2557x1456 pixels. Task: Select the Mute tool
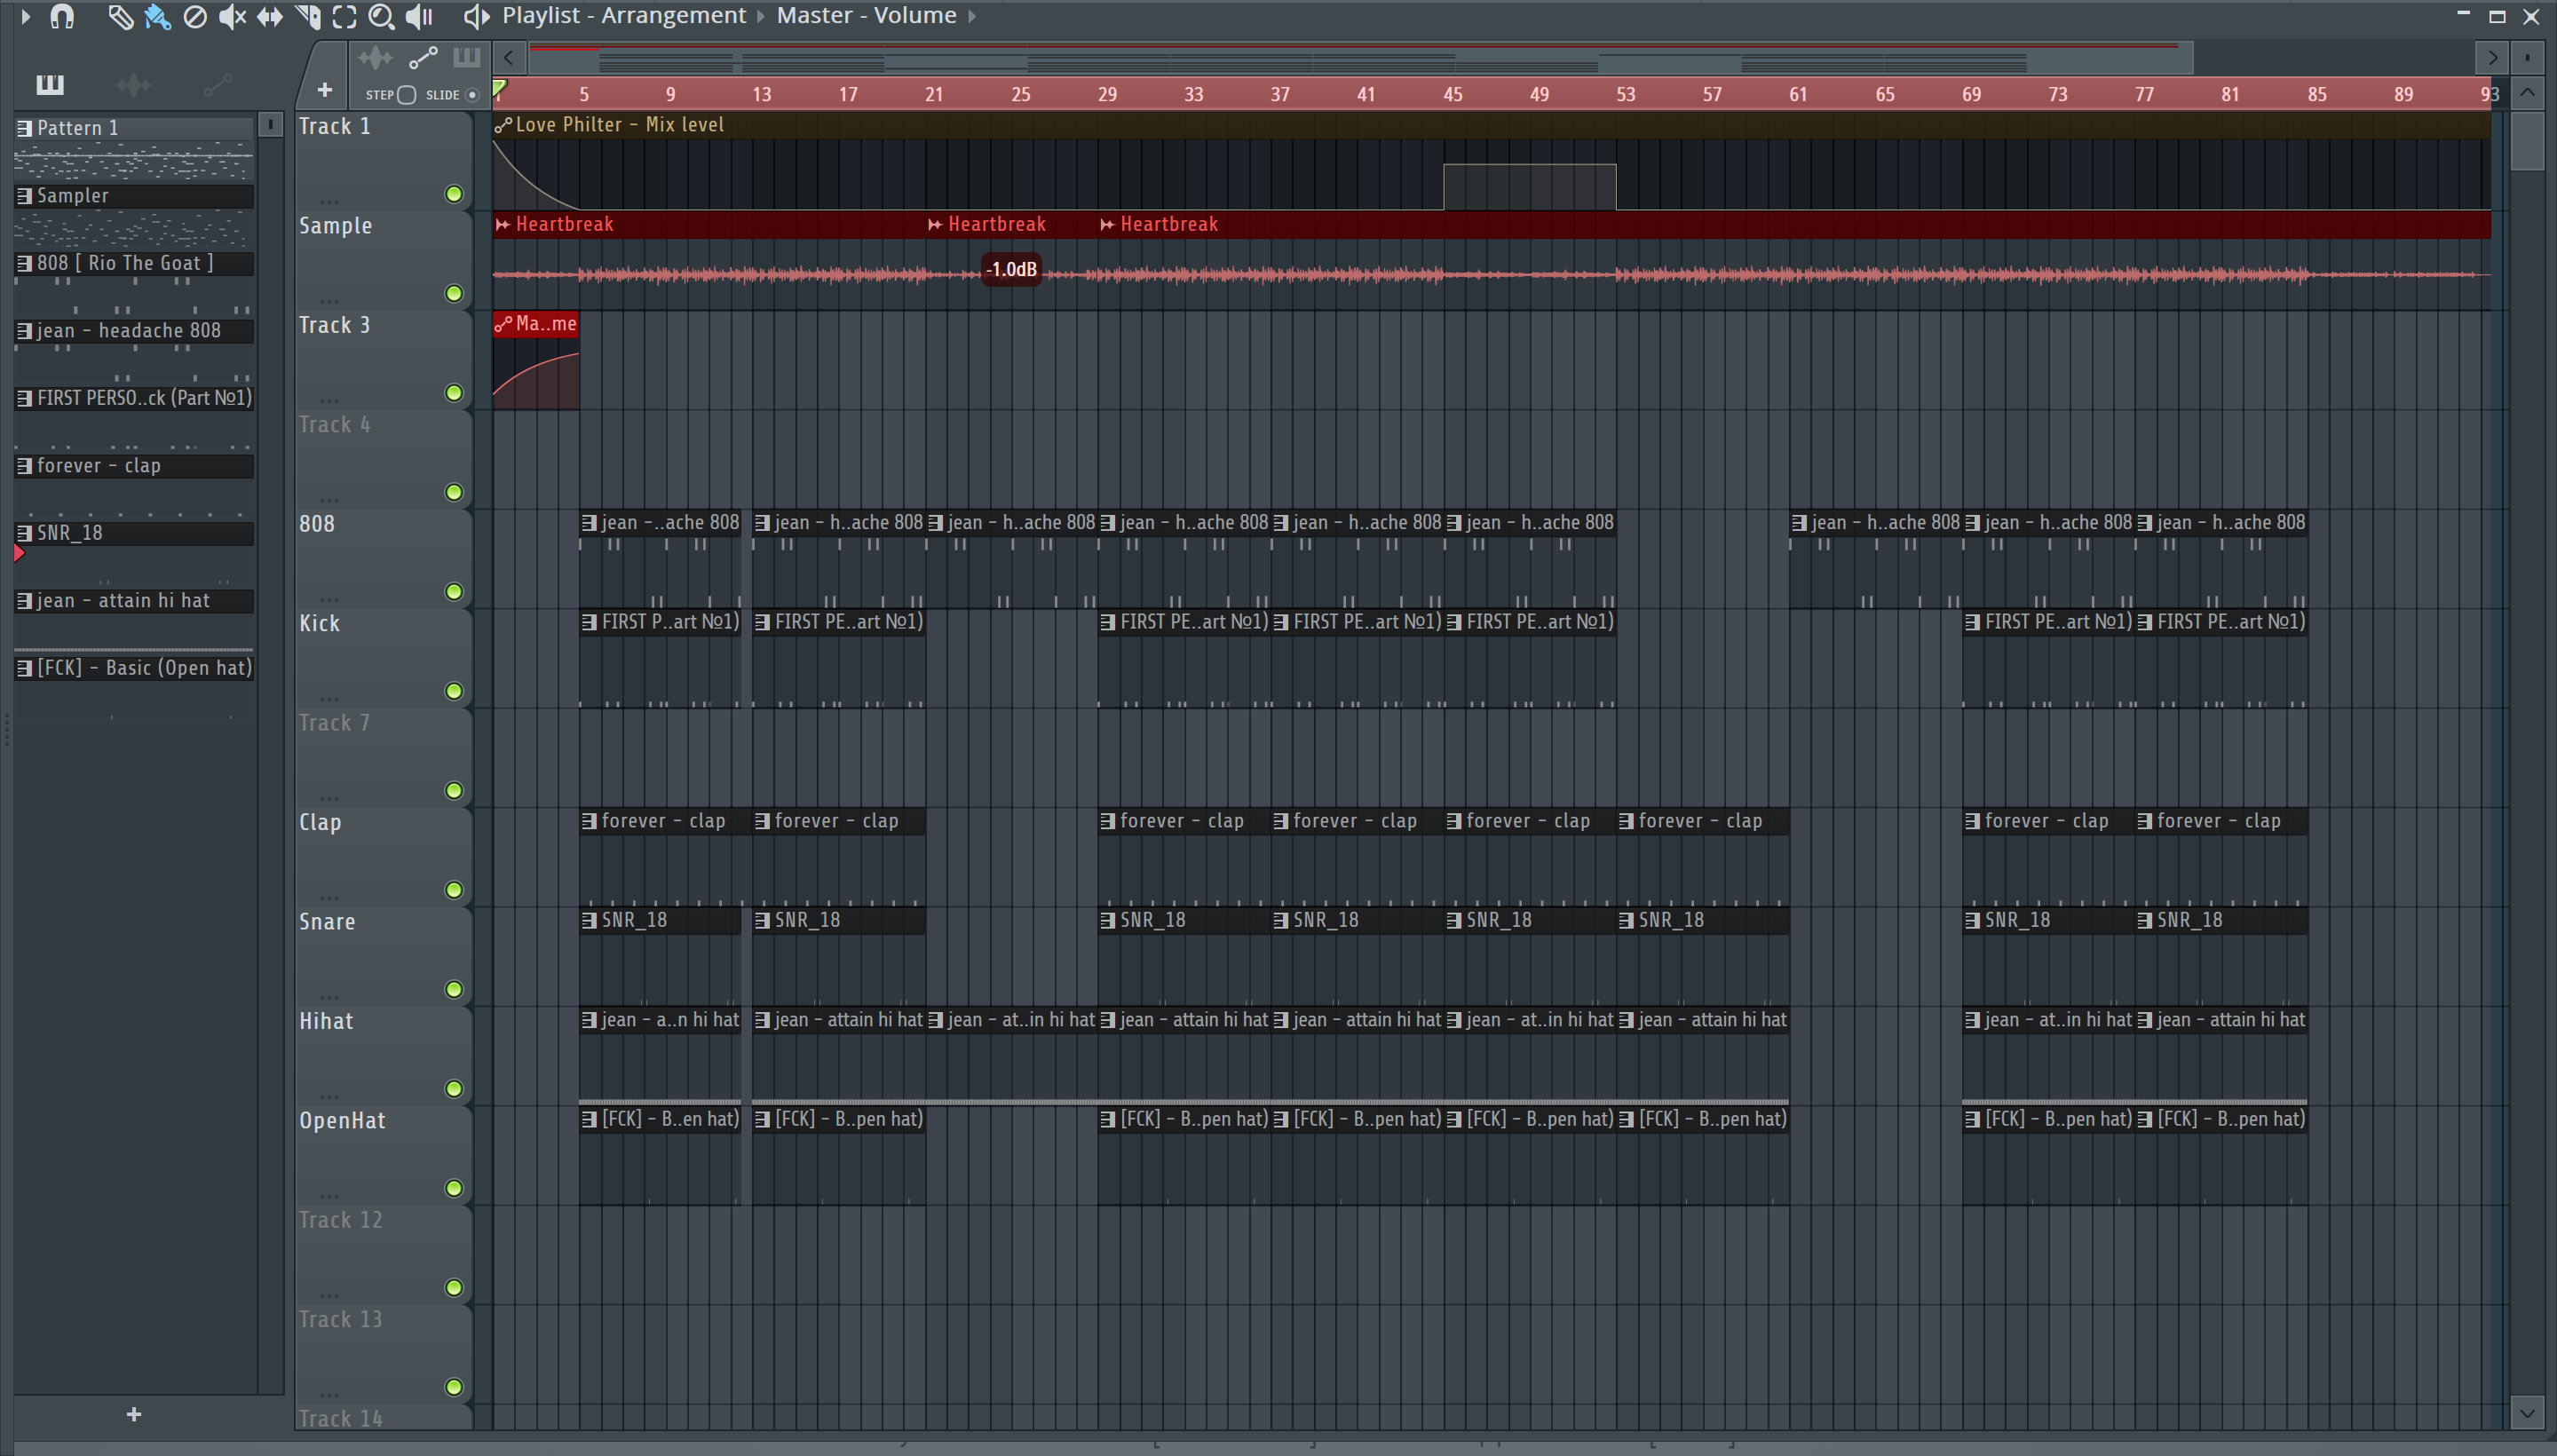[x=232, y=16]
